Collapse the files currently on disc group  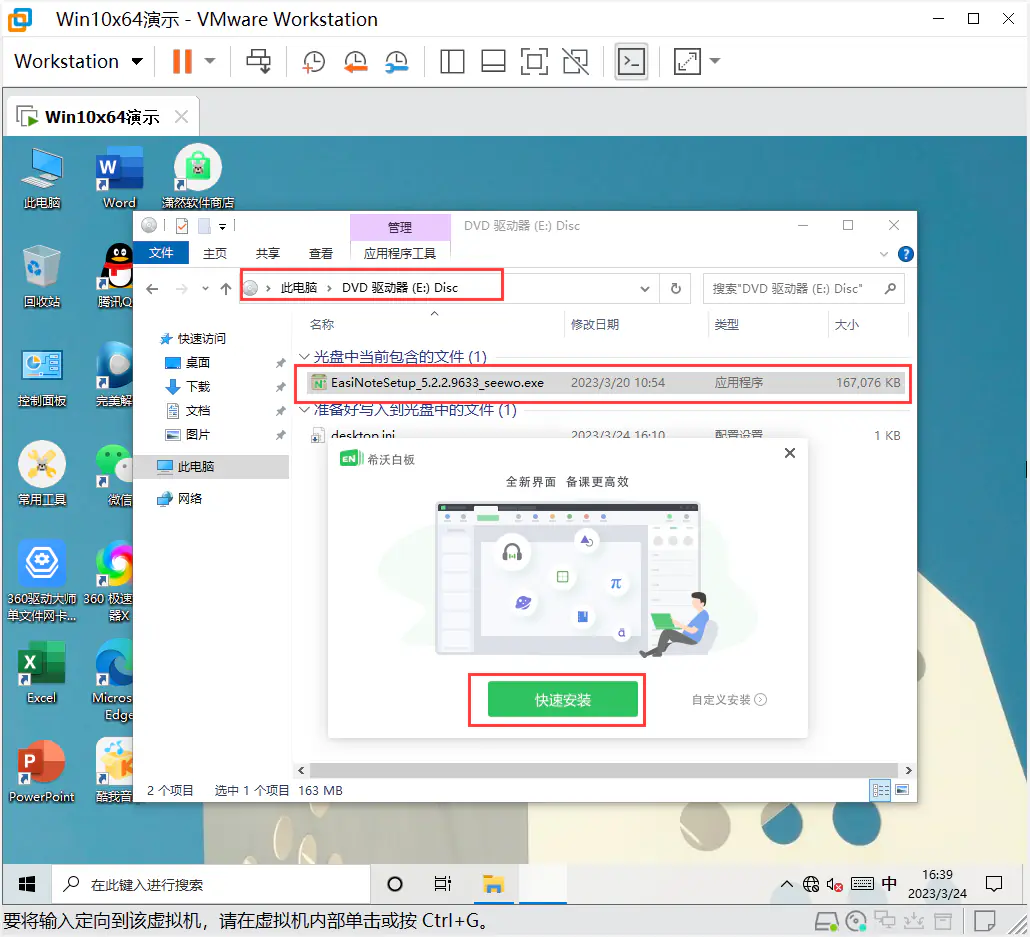click(x=304, y=357)
